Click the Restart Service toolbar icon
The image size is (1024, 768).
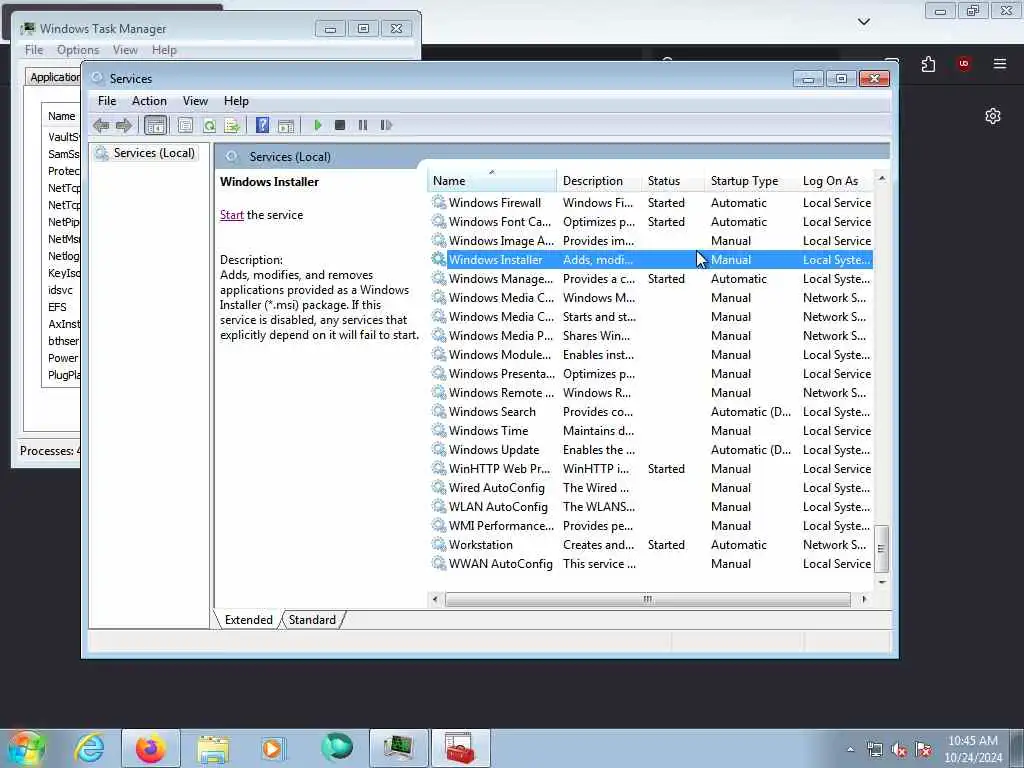tap(386, 125)
